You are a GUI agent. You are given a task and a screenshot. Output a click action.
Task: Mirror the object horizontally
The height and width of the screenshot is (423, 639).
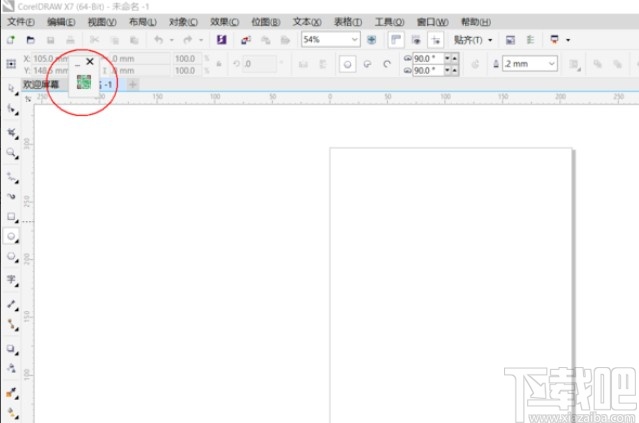[303, 64]
